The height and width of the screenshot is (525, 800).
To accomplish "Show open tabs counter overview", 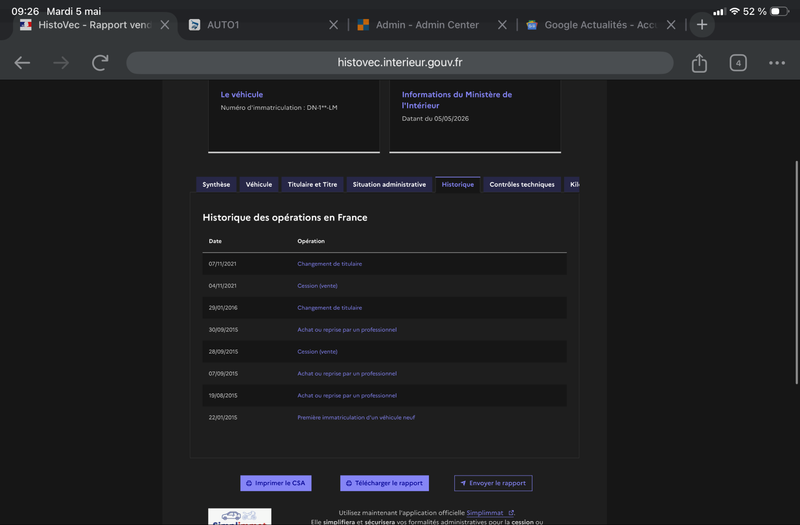I will 738,63.
